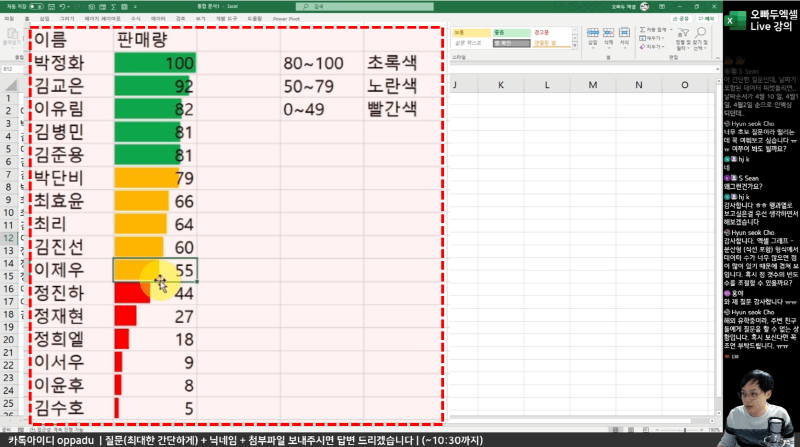The image size is (800, 447).
Task: Open the 정렬 및 필터 funnel icon
Action: tap(682, 34)
